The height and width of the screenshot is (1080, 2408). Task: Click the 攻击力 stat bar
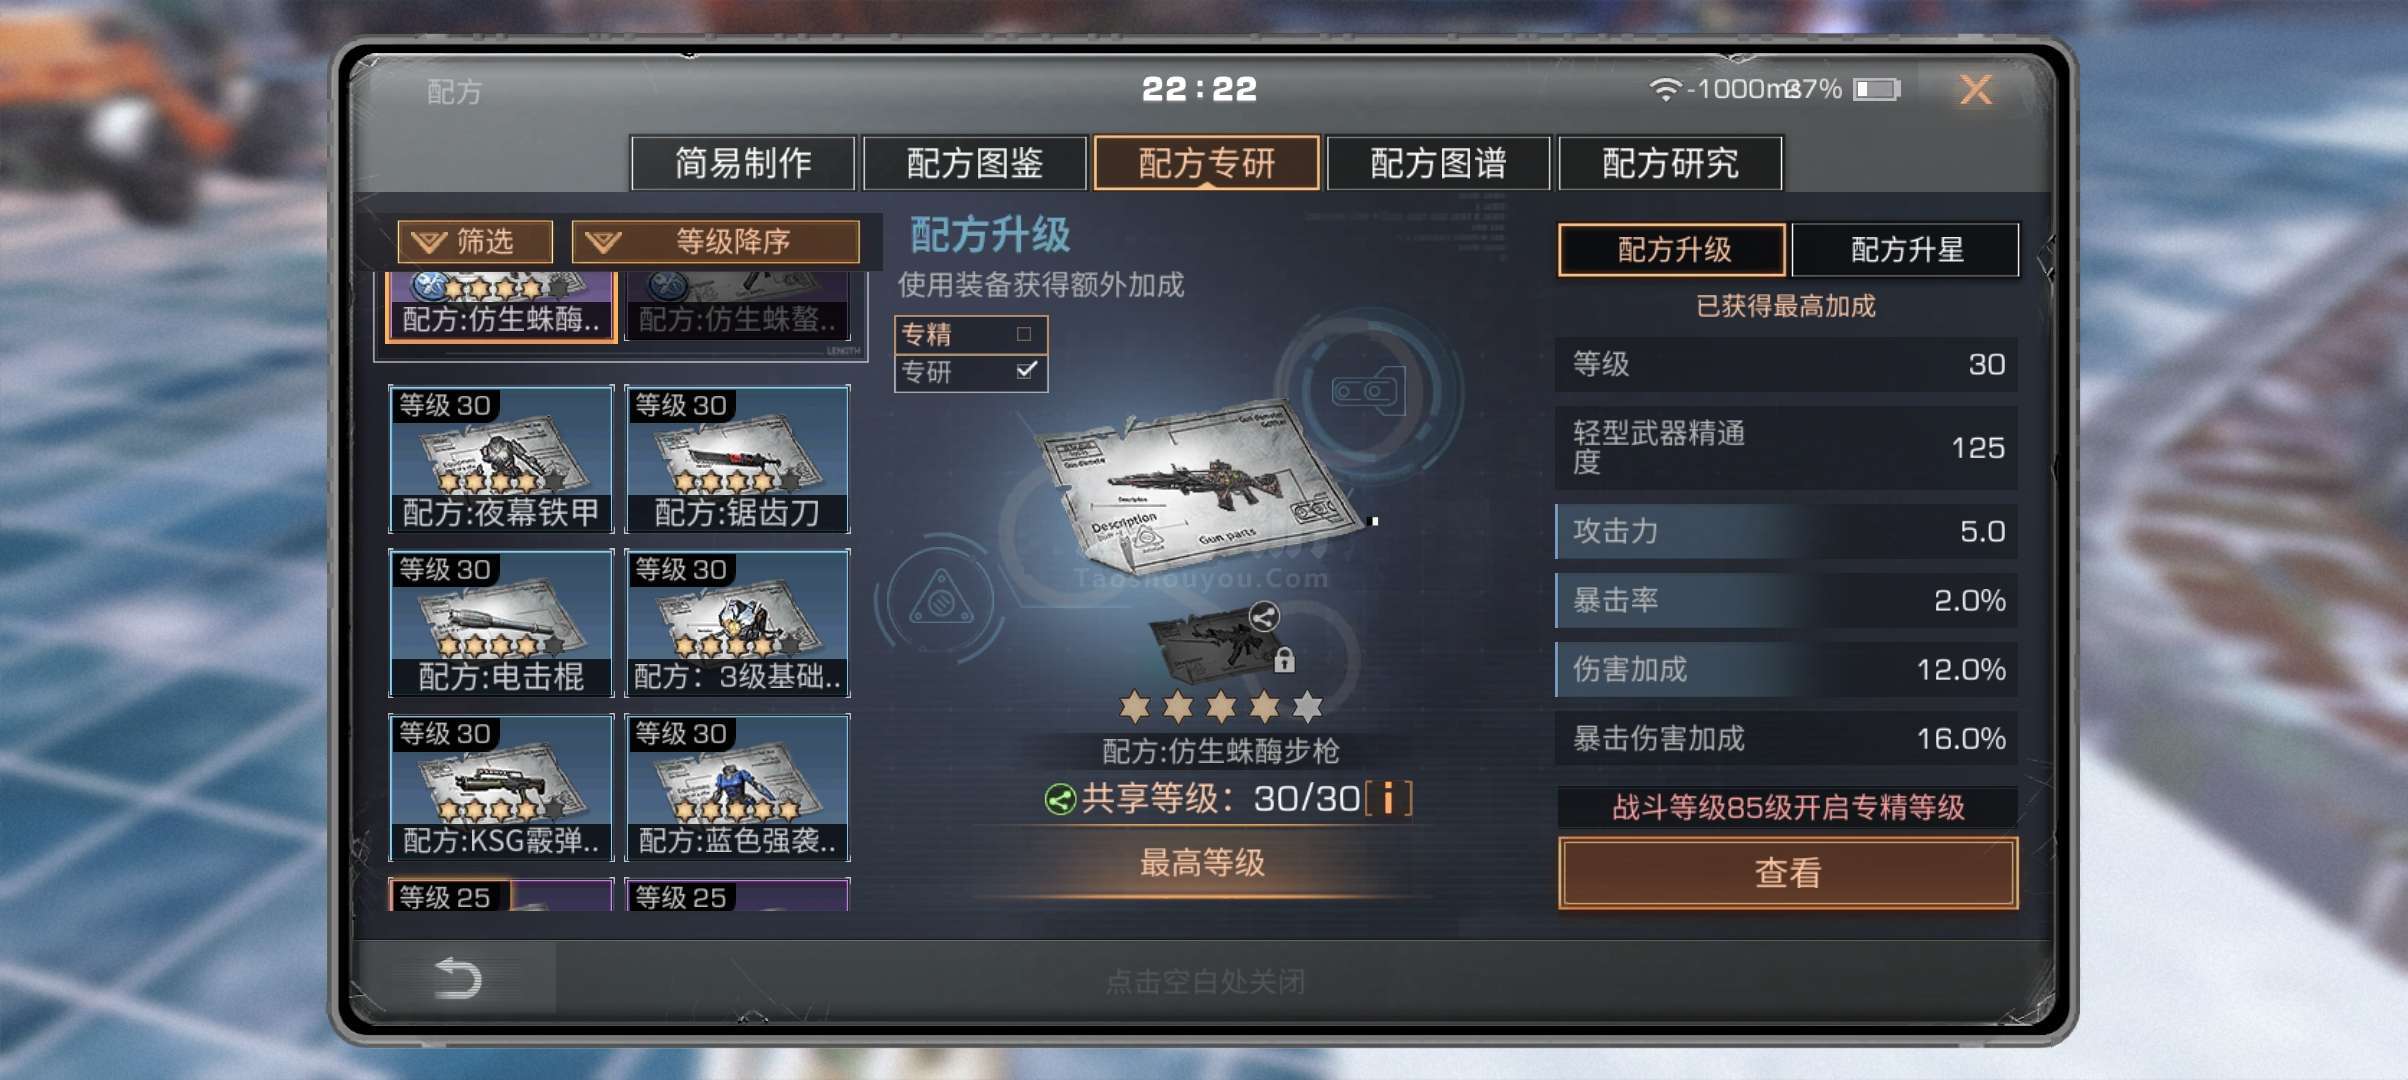(x=1786, y=531)
